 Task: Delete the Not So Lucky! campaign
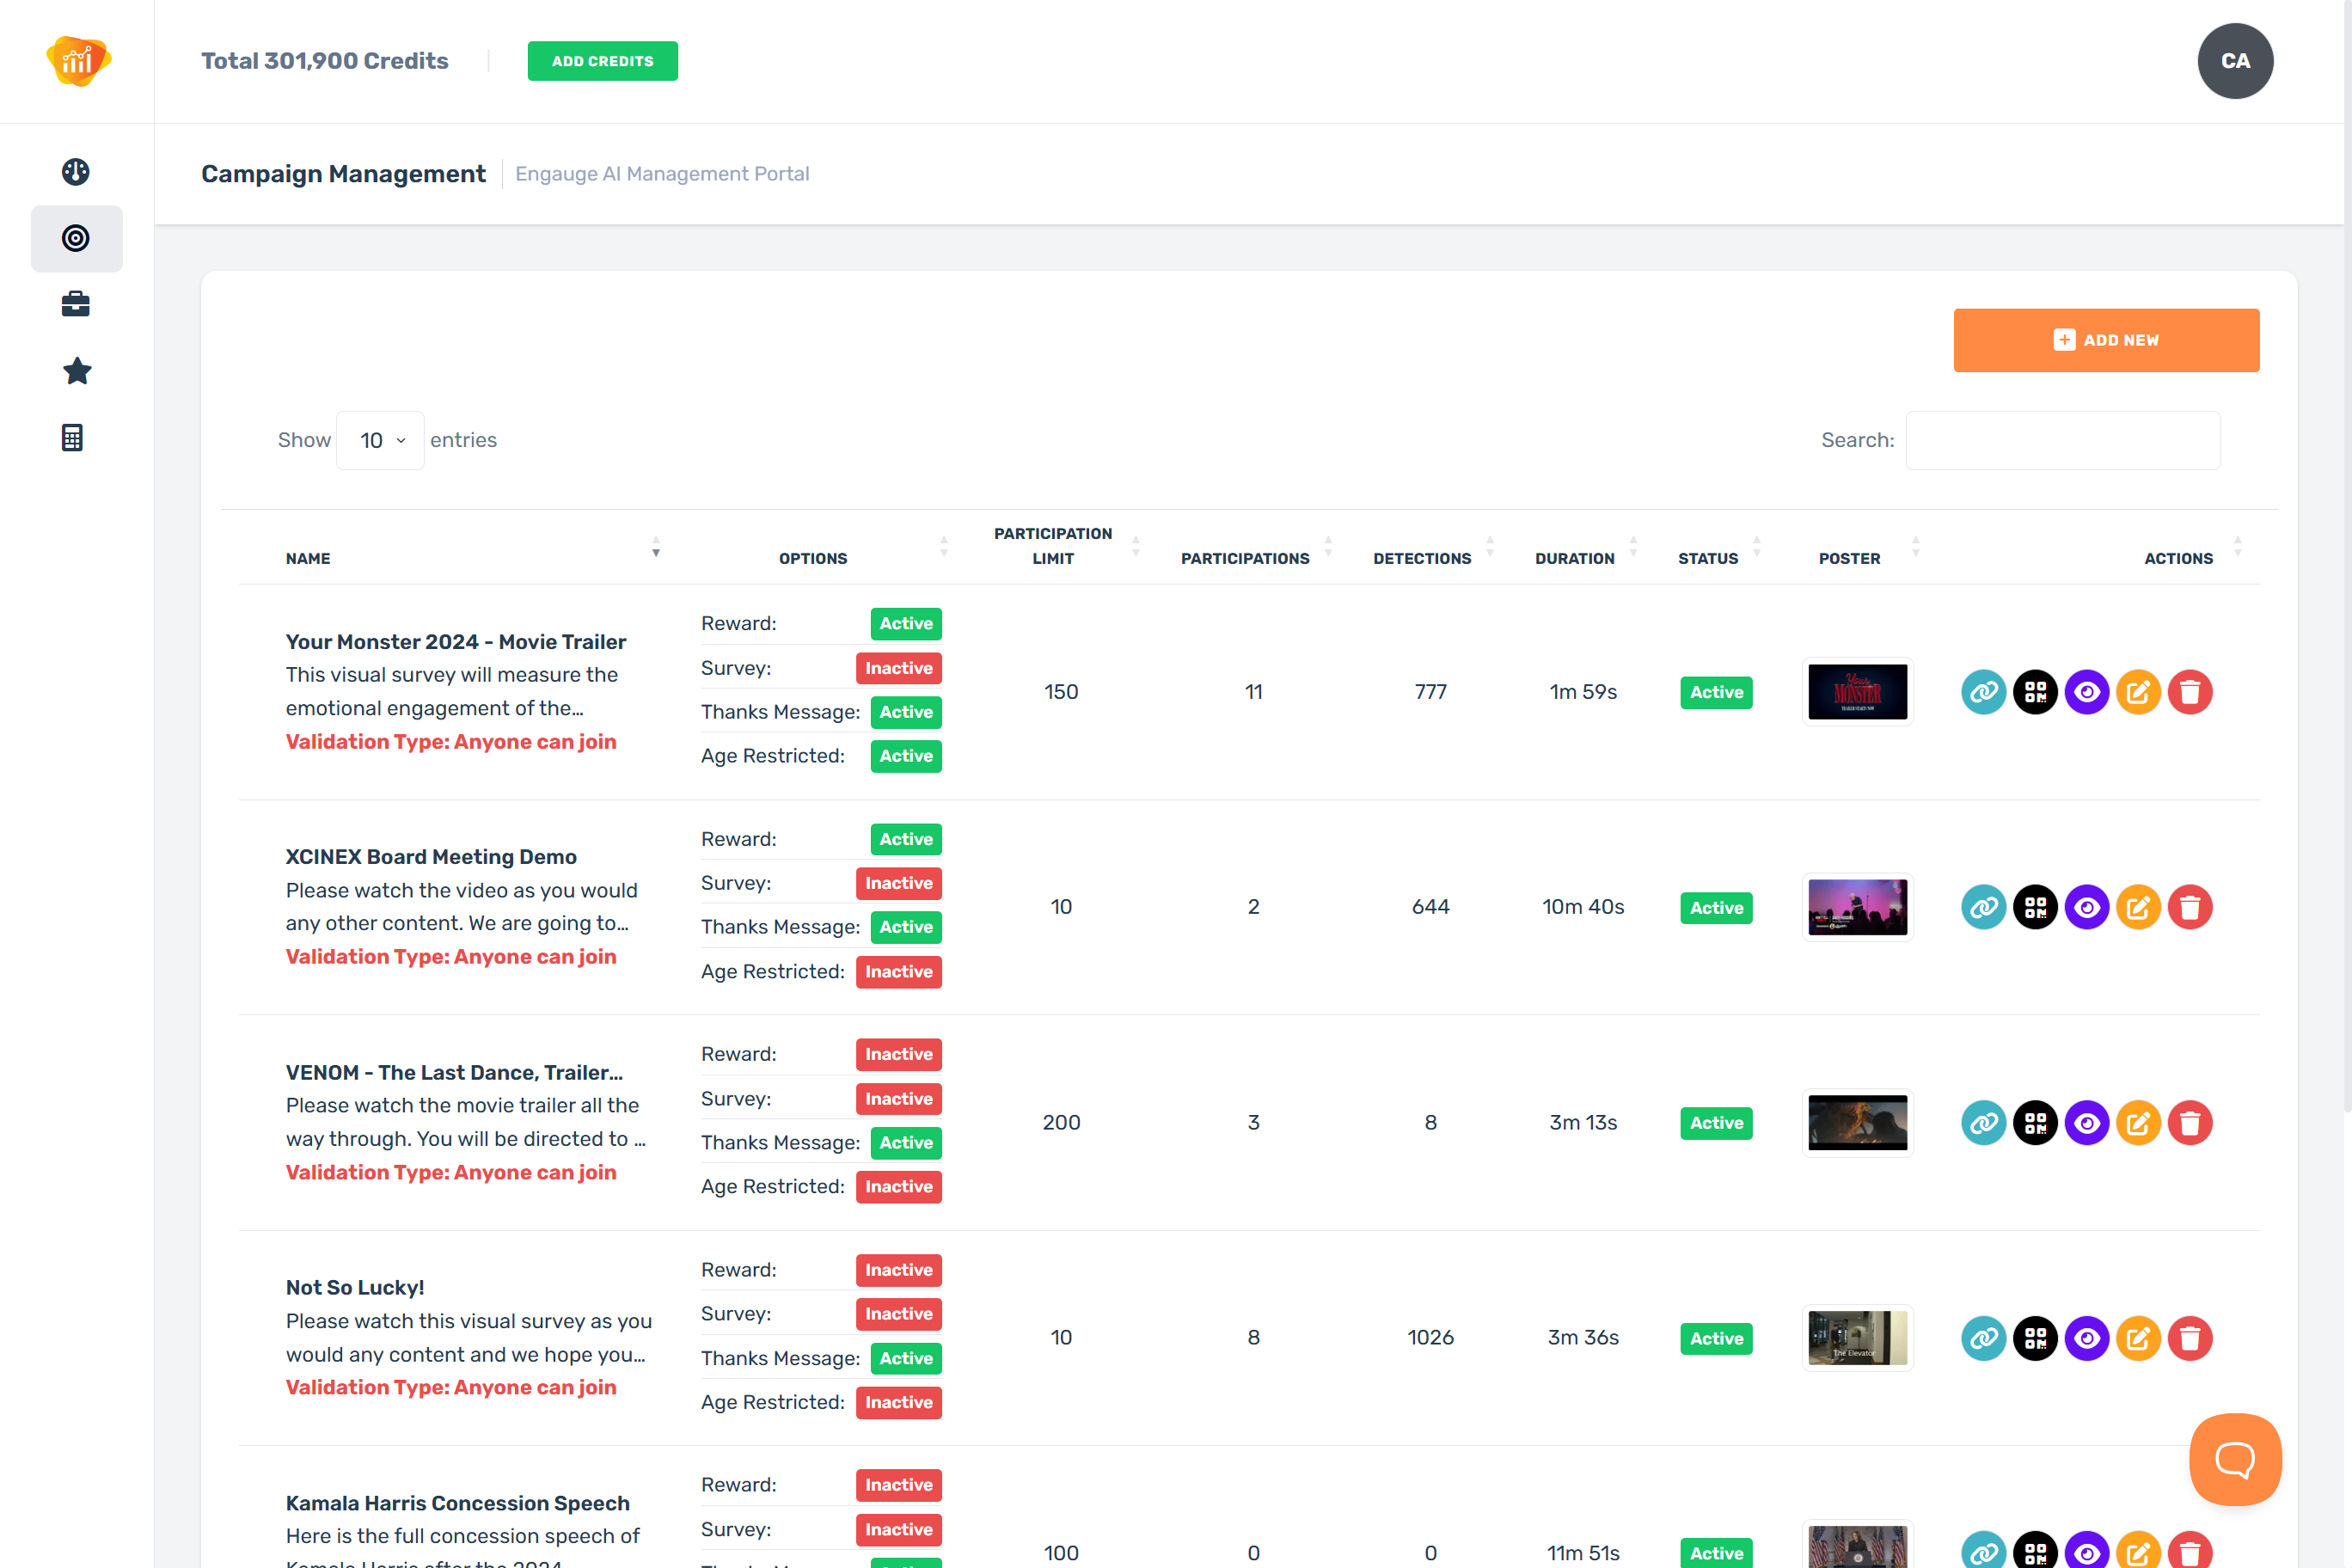point(2189,1338)
